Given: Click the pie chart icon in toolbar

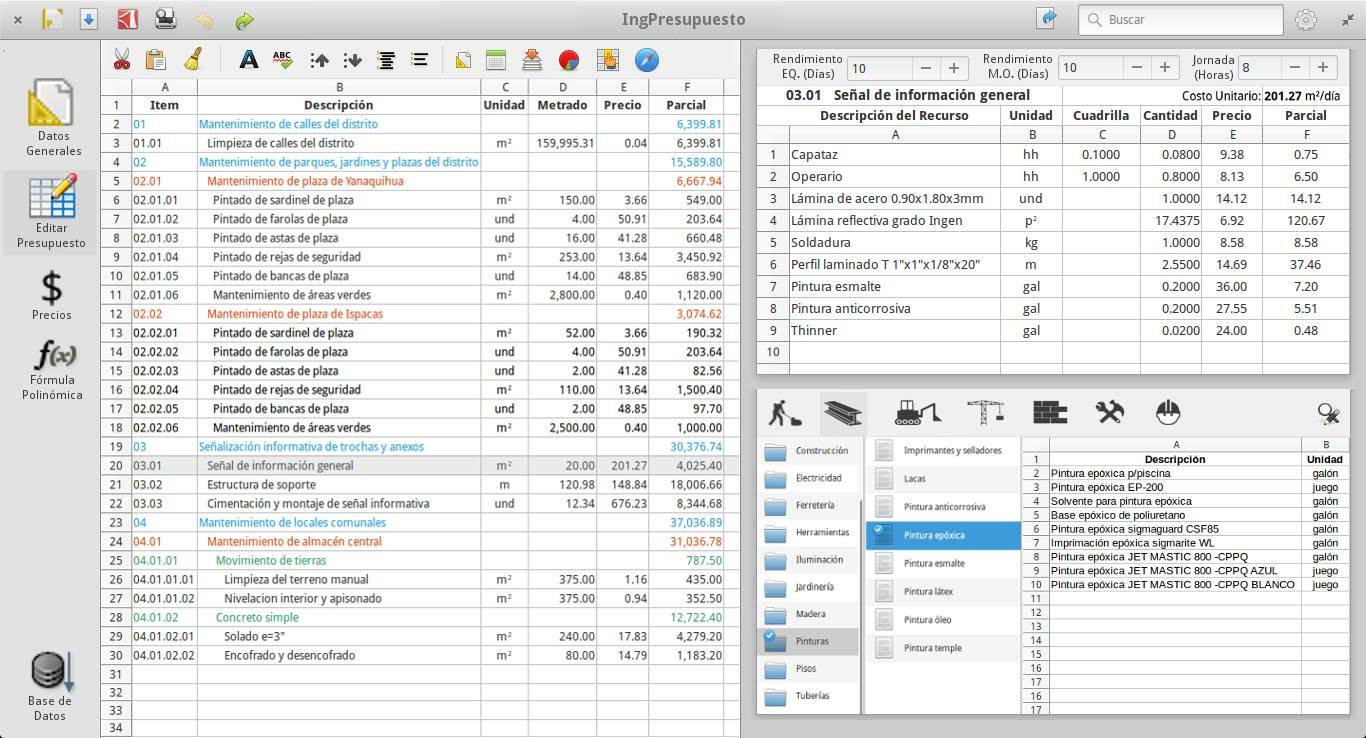Looking at the screenshot, I should coord(568,60).
